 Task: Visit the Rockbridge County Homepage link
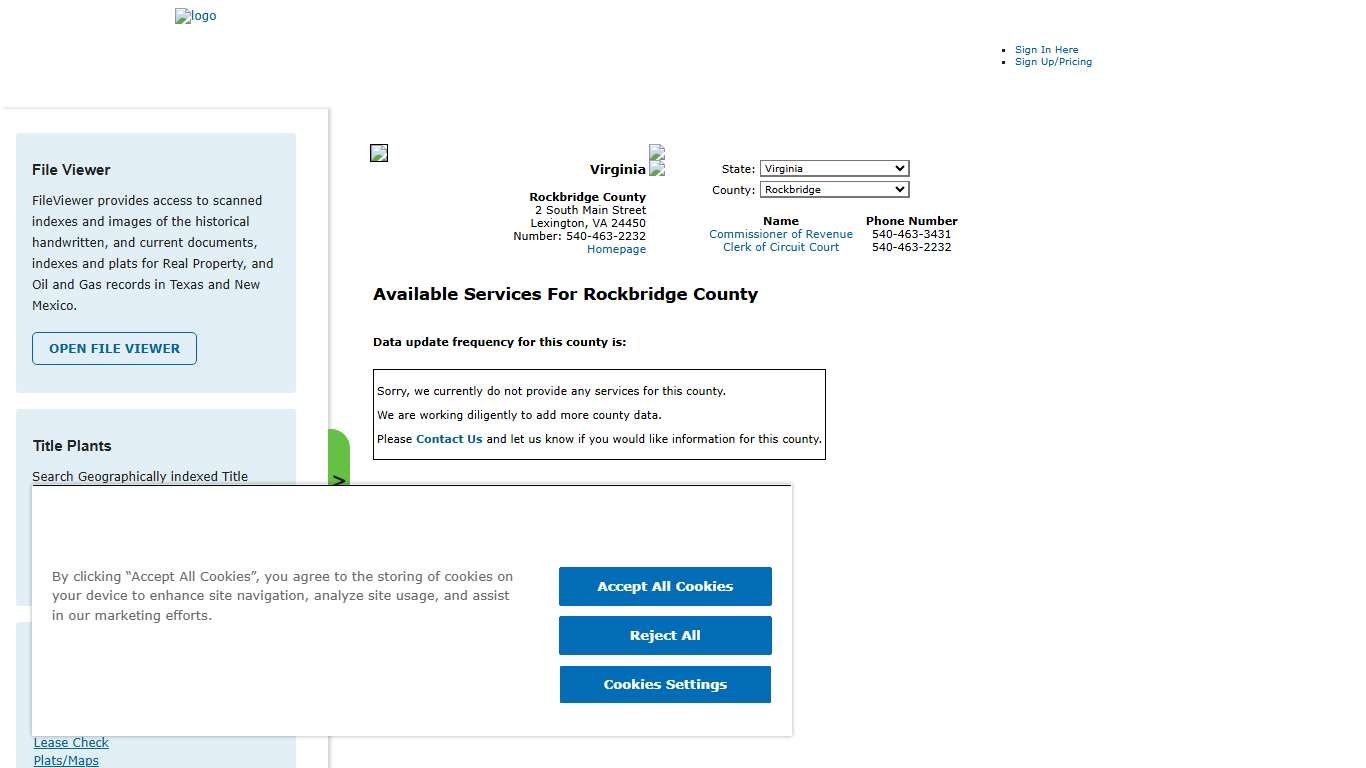coord(616,249)
